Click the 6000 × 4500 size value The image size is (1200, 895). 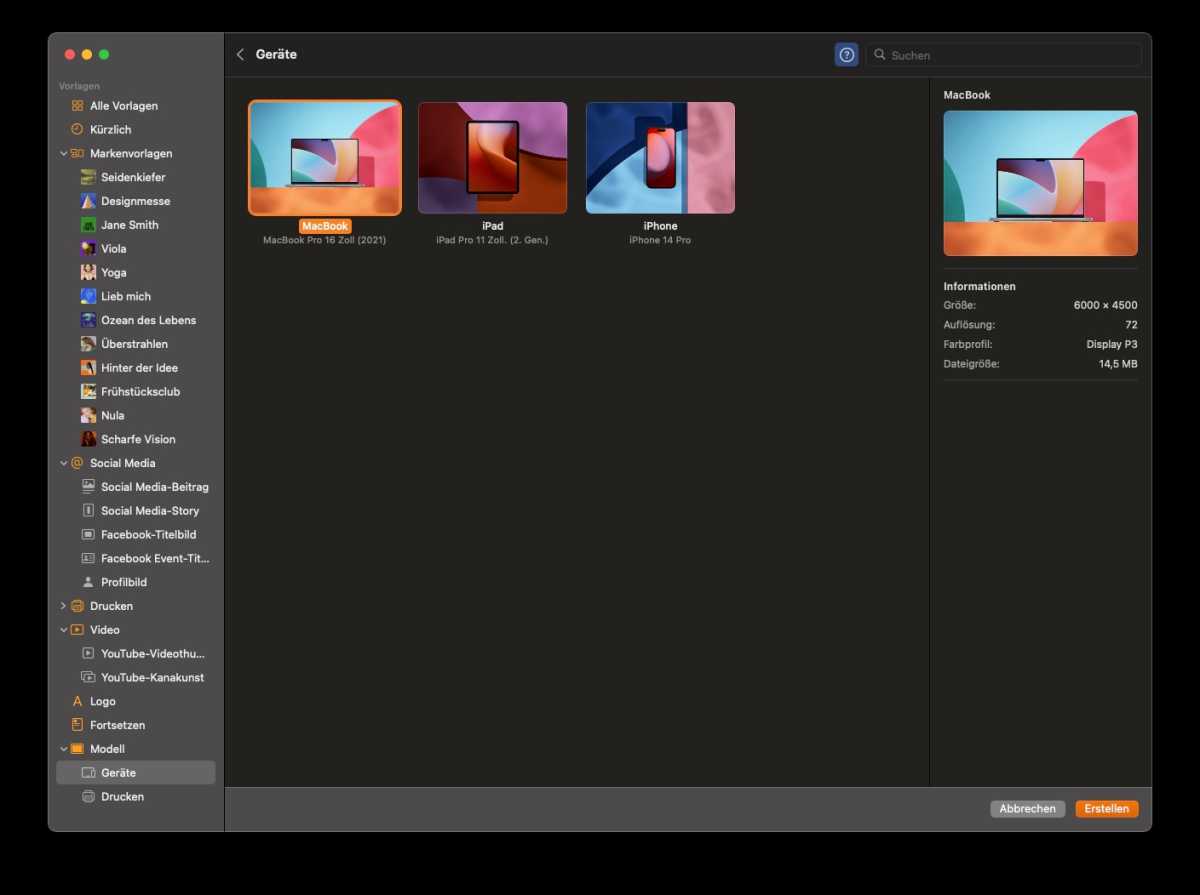click(x=1105, y=306)
